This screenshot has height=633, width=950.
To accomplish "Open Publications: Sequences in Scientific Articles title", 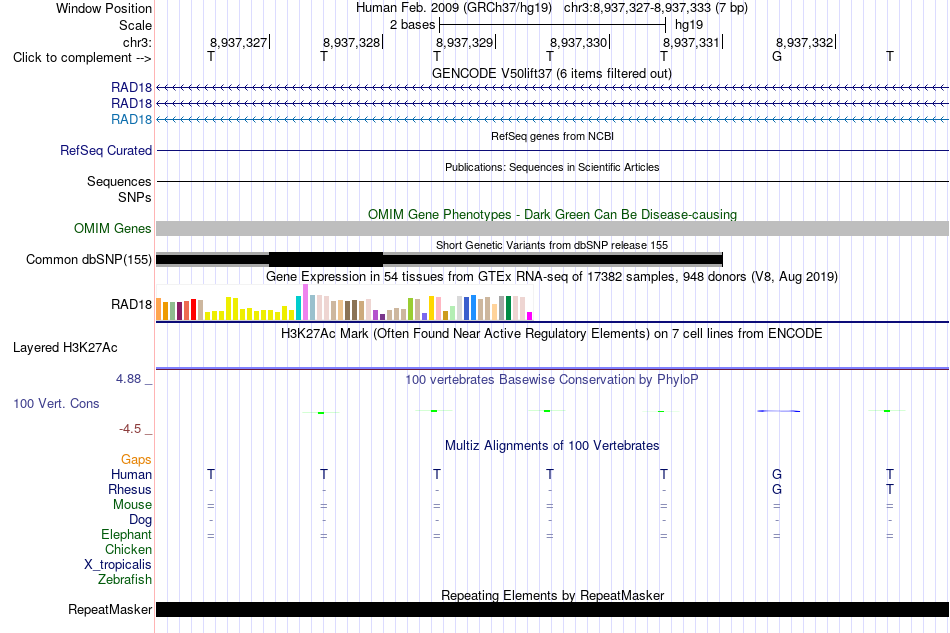I will click(552, 167).
